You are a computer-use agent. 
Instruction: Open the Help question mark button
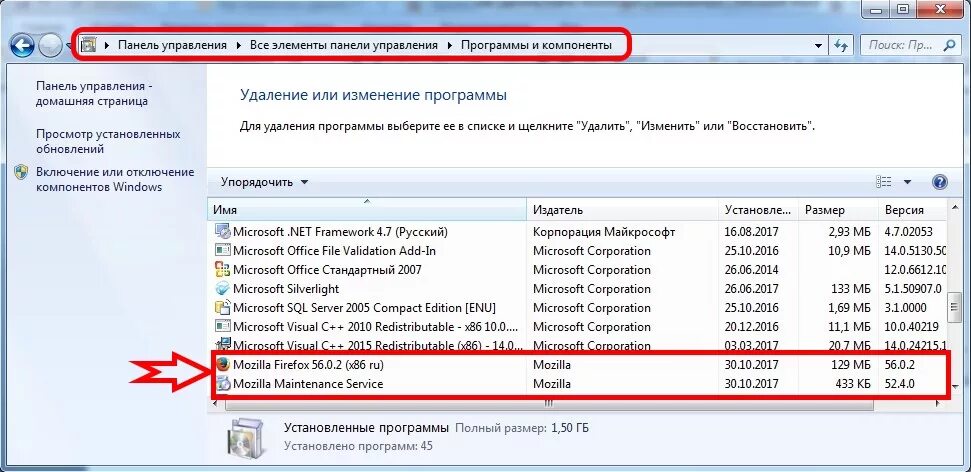(x=939, y=182)
